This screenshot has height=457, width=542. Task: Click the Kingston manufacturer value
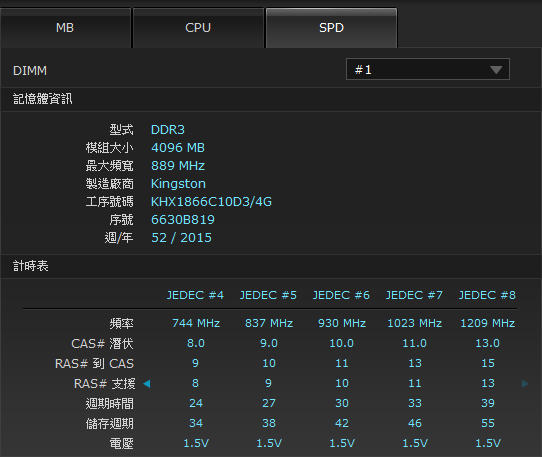tap(178, 184)
